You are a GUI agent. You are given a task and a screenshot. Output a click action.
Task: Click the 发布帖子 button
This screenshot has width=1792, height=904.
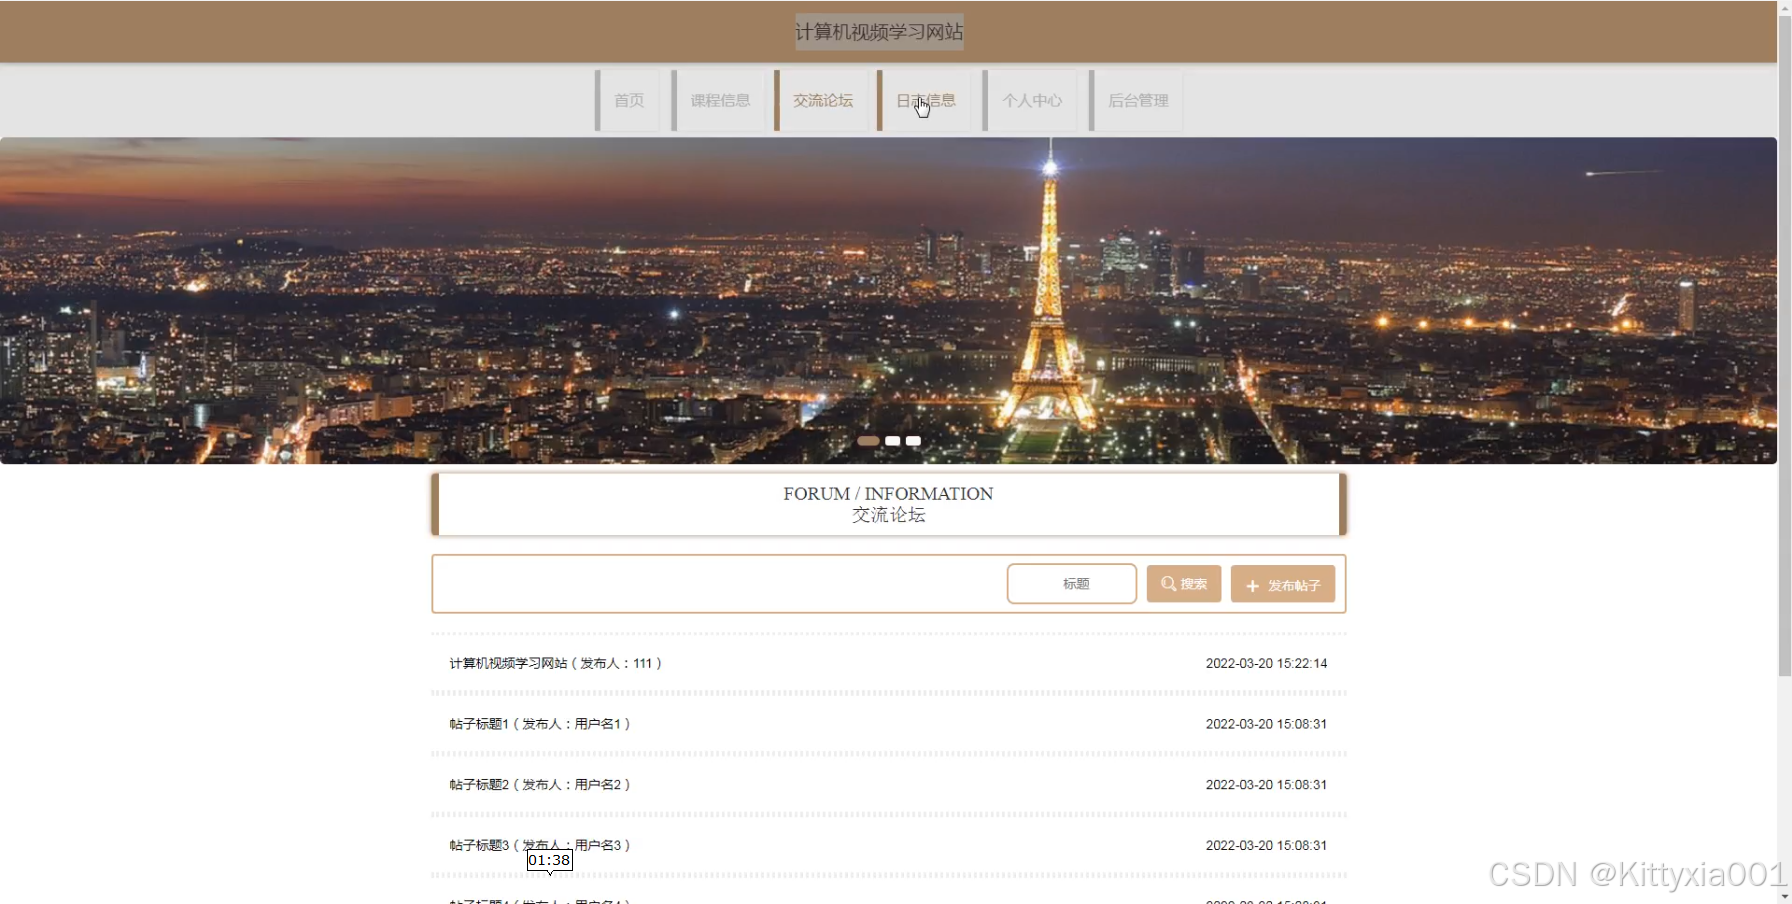1283,584
